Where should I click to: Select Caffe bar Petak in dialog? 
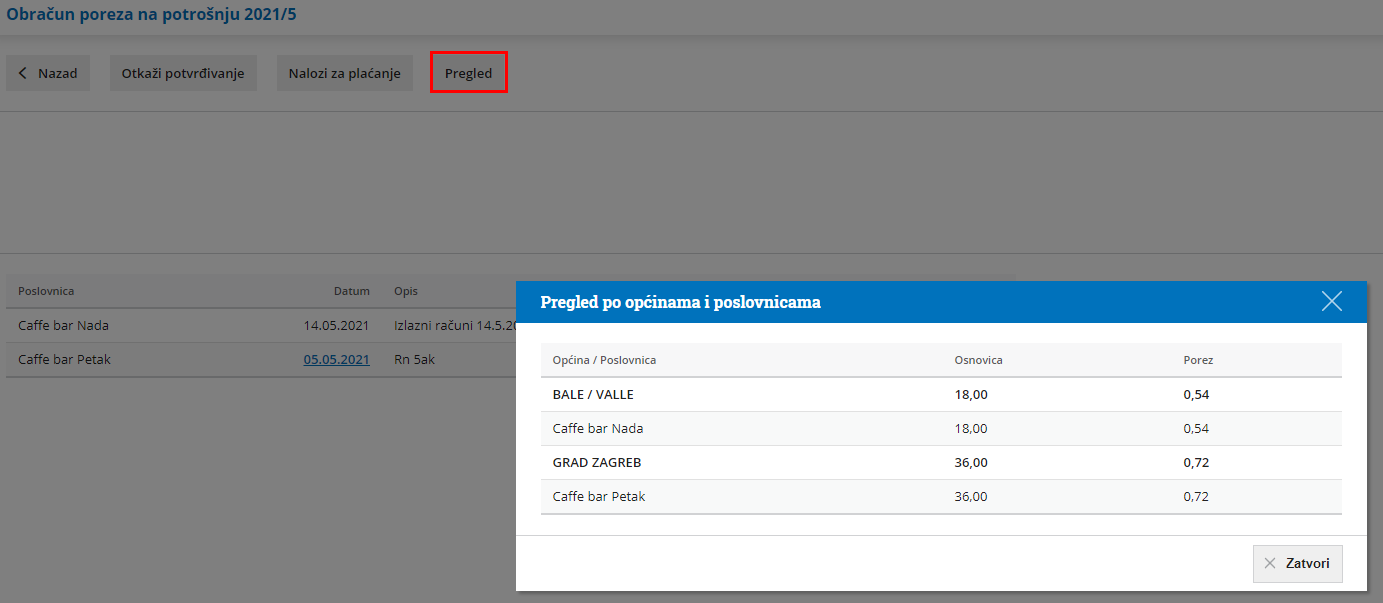click(x=599, y=496)
